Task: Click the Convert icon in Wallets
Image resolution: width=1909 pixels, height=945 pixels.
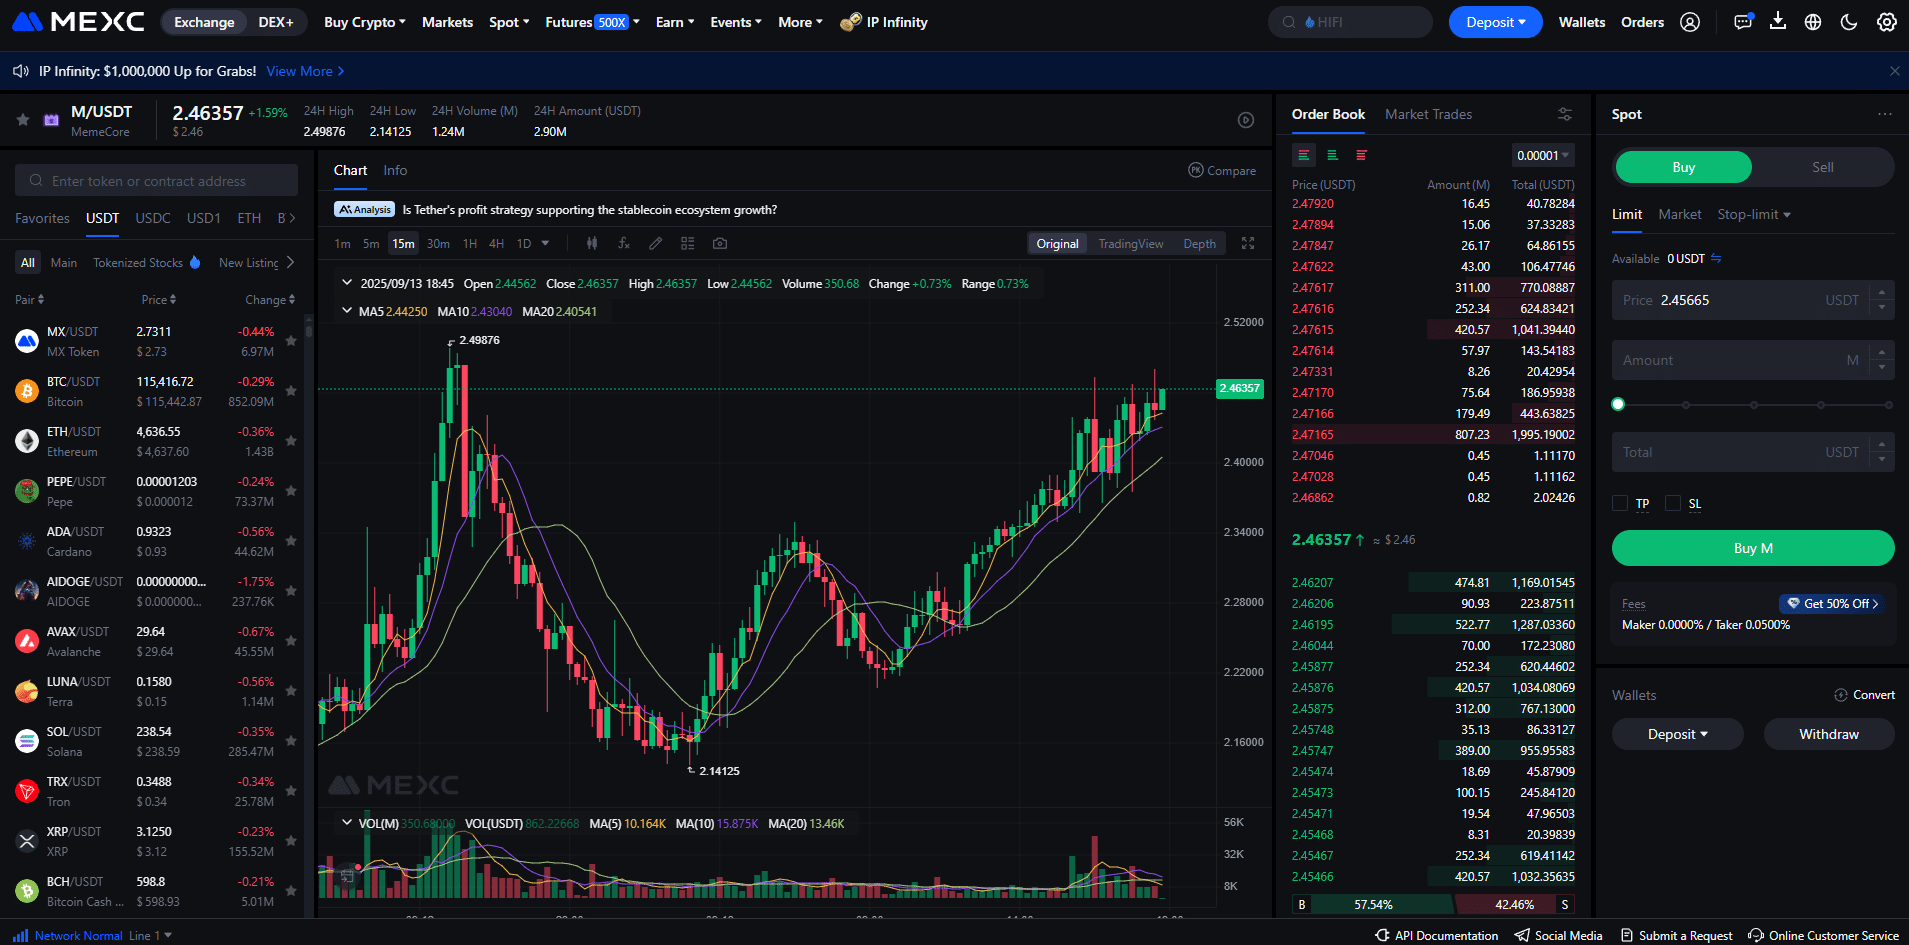Action: coord(1841,695)
